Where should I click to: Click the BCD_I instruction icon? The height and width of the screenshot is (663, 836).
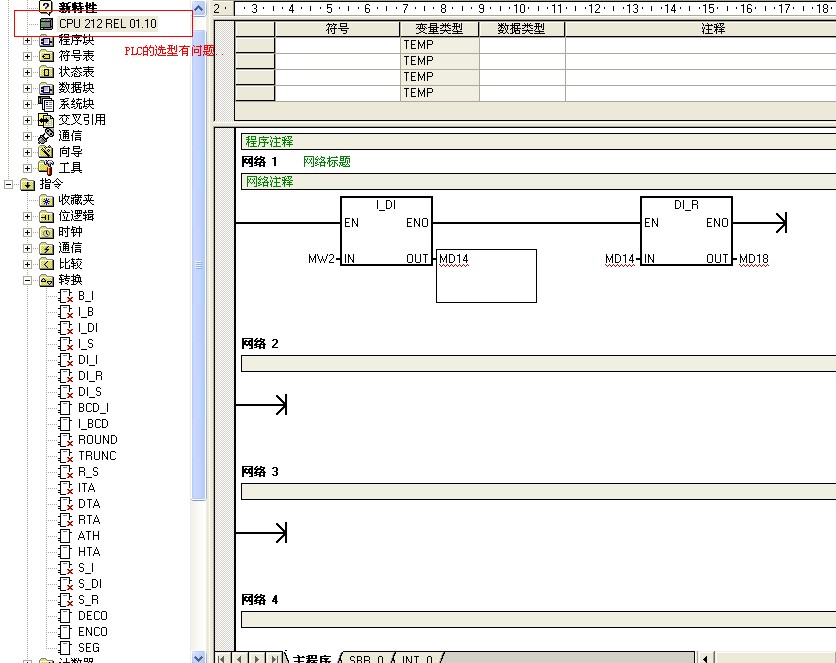click(66, 408)
